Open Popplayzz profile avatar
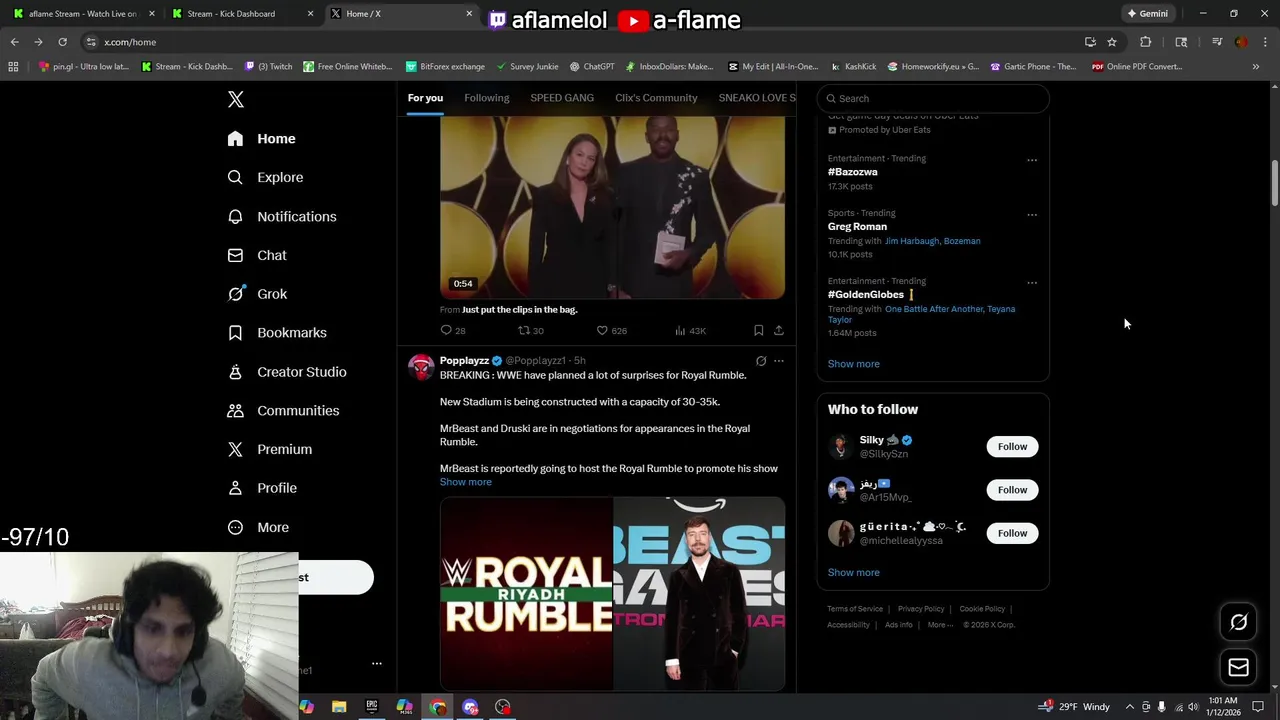Viewport: 1280px width, 720px height. 421,367
